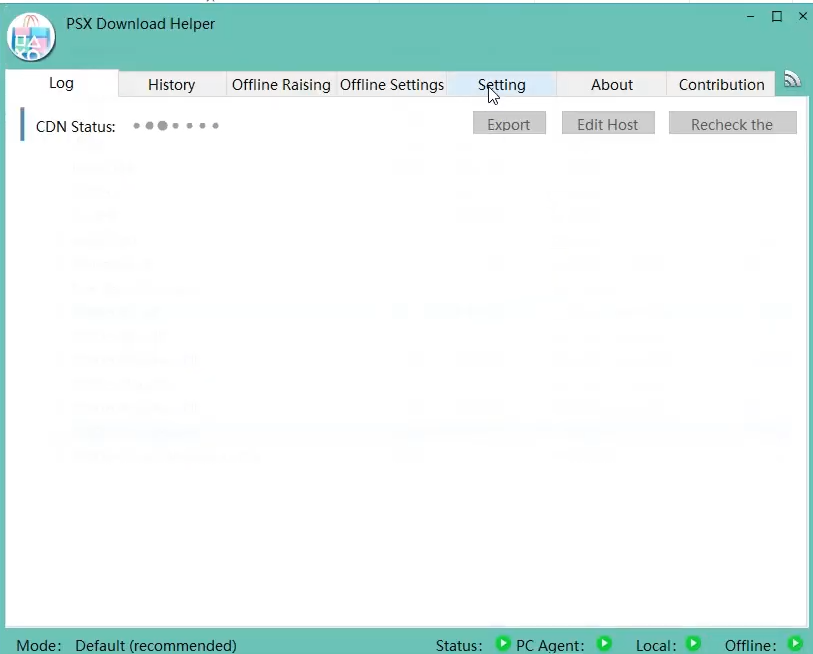Screen dimensions: 813x654
Task: Click the green Local indicator icon
Action: [693, 644]
